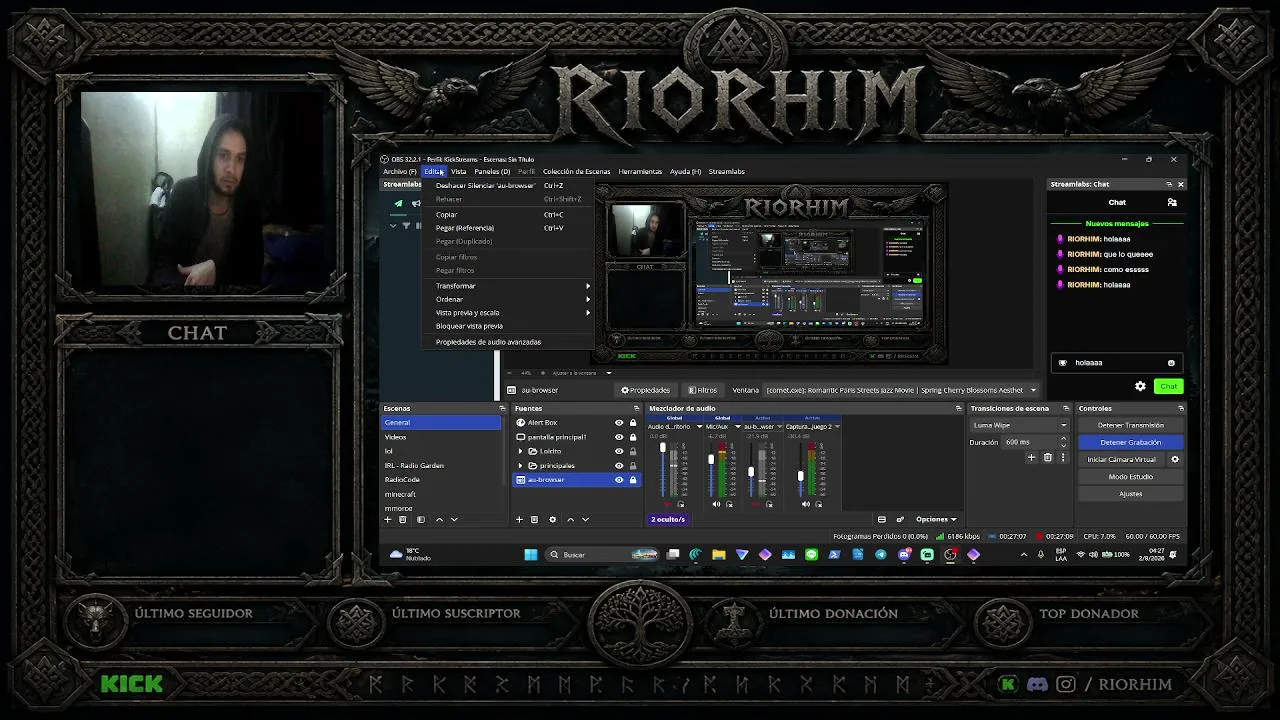Open the transition three-dot options menu
Screen dimensions: 1280x720
click(1061, 458)
